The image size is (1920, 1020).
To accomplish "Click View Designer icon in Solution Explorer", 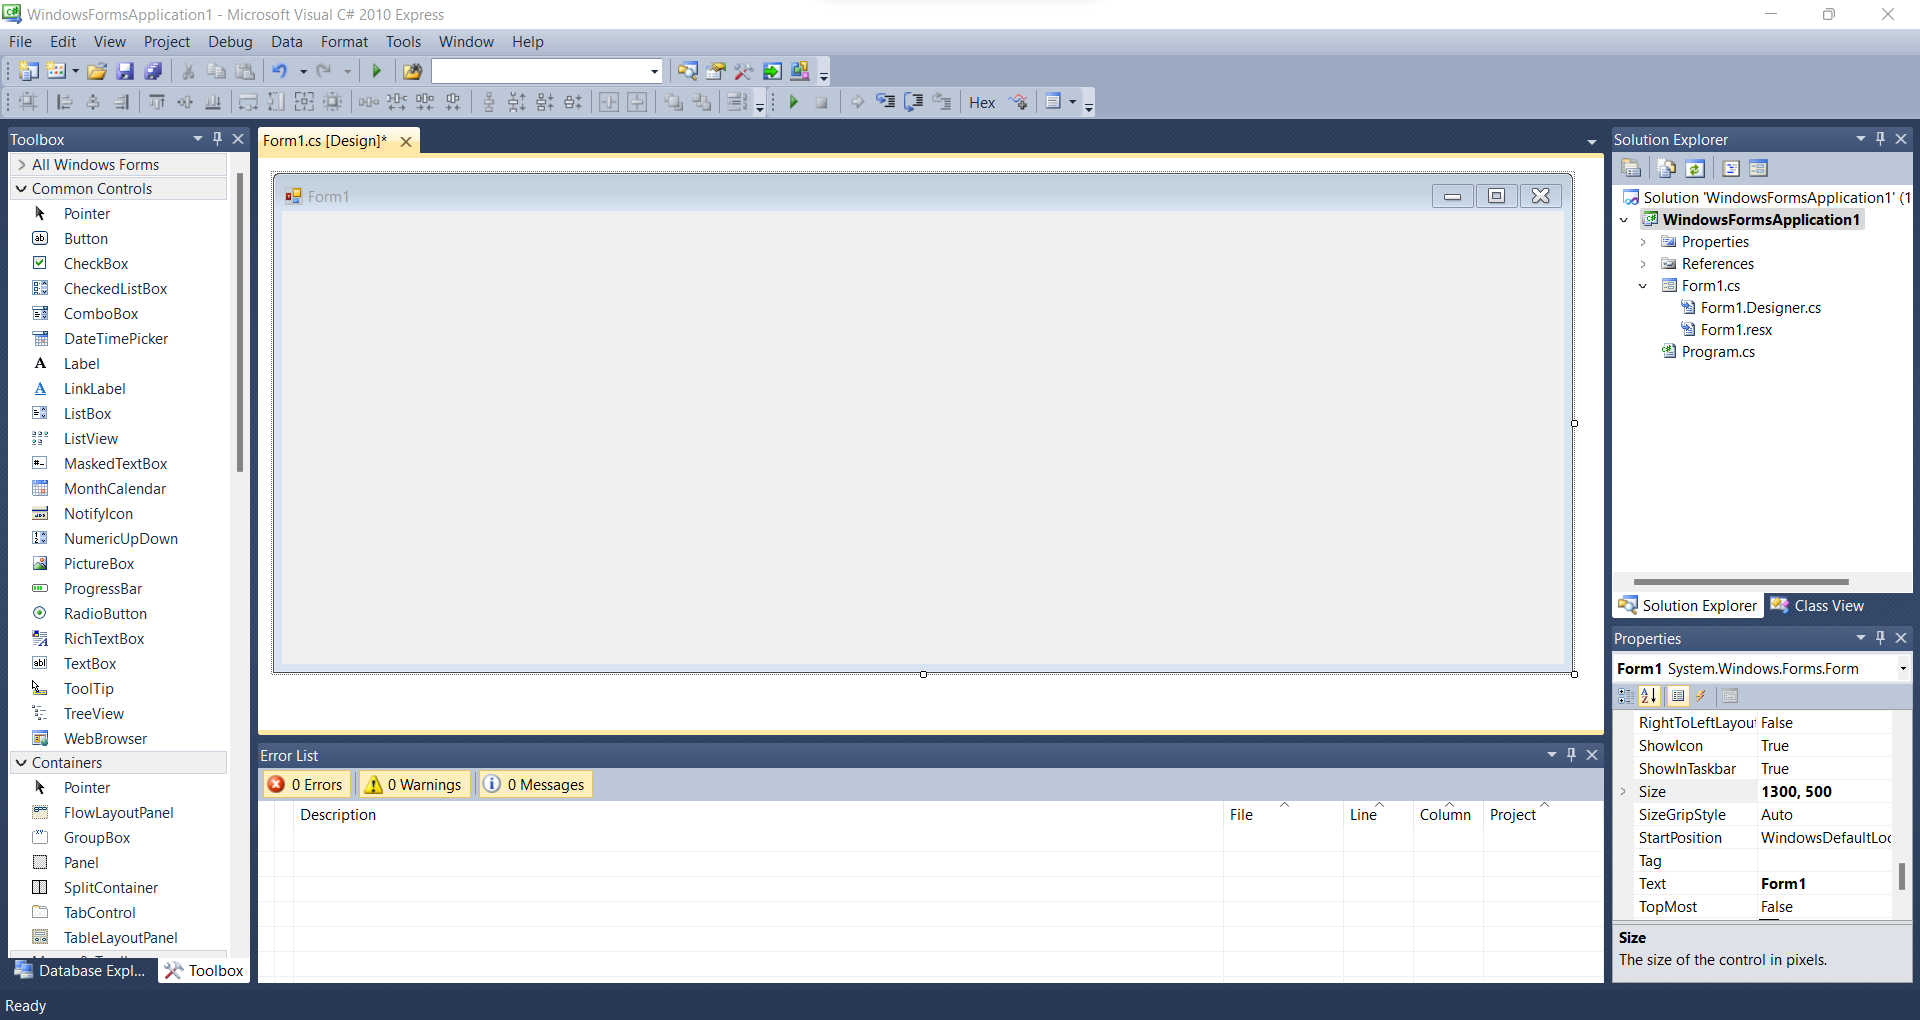I will [1759, 169].
